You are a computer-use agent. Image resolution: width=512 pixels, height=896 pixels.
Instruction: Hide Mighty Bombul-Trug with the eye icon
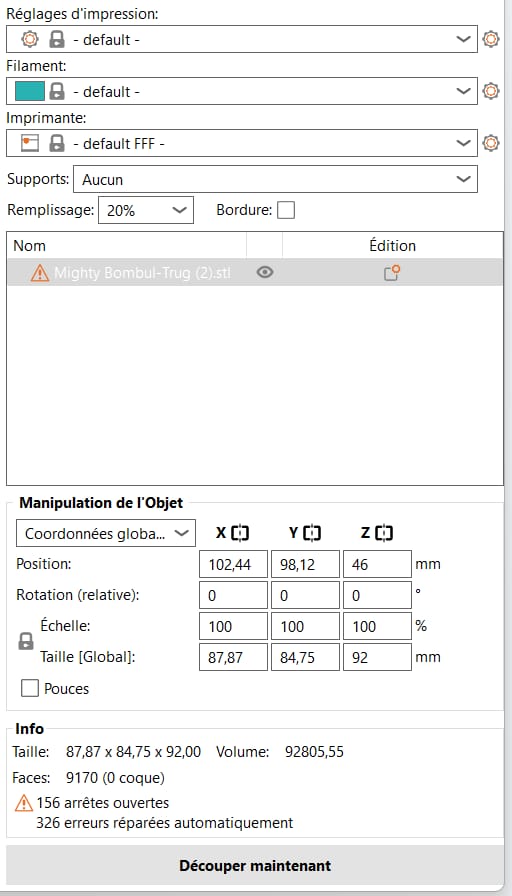click(x=265, y=273)
